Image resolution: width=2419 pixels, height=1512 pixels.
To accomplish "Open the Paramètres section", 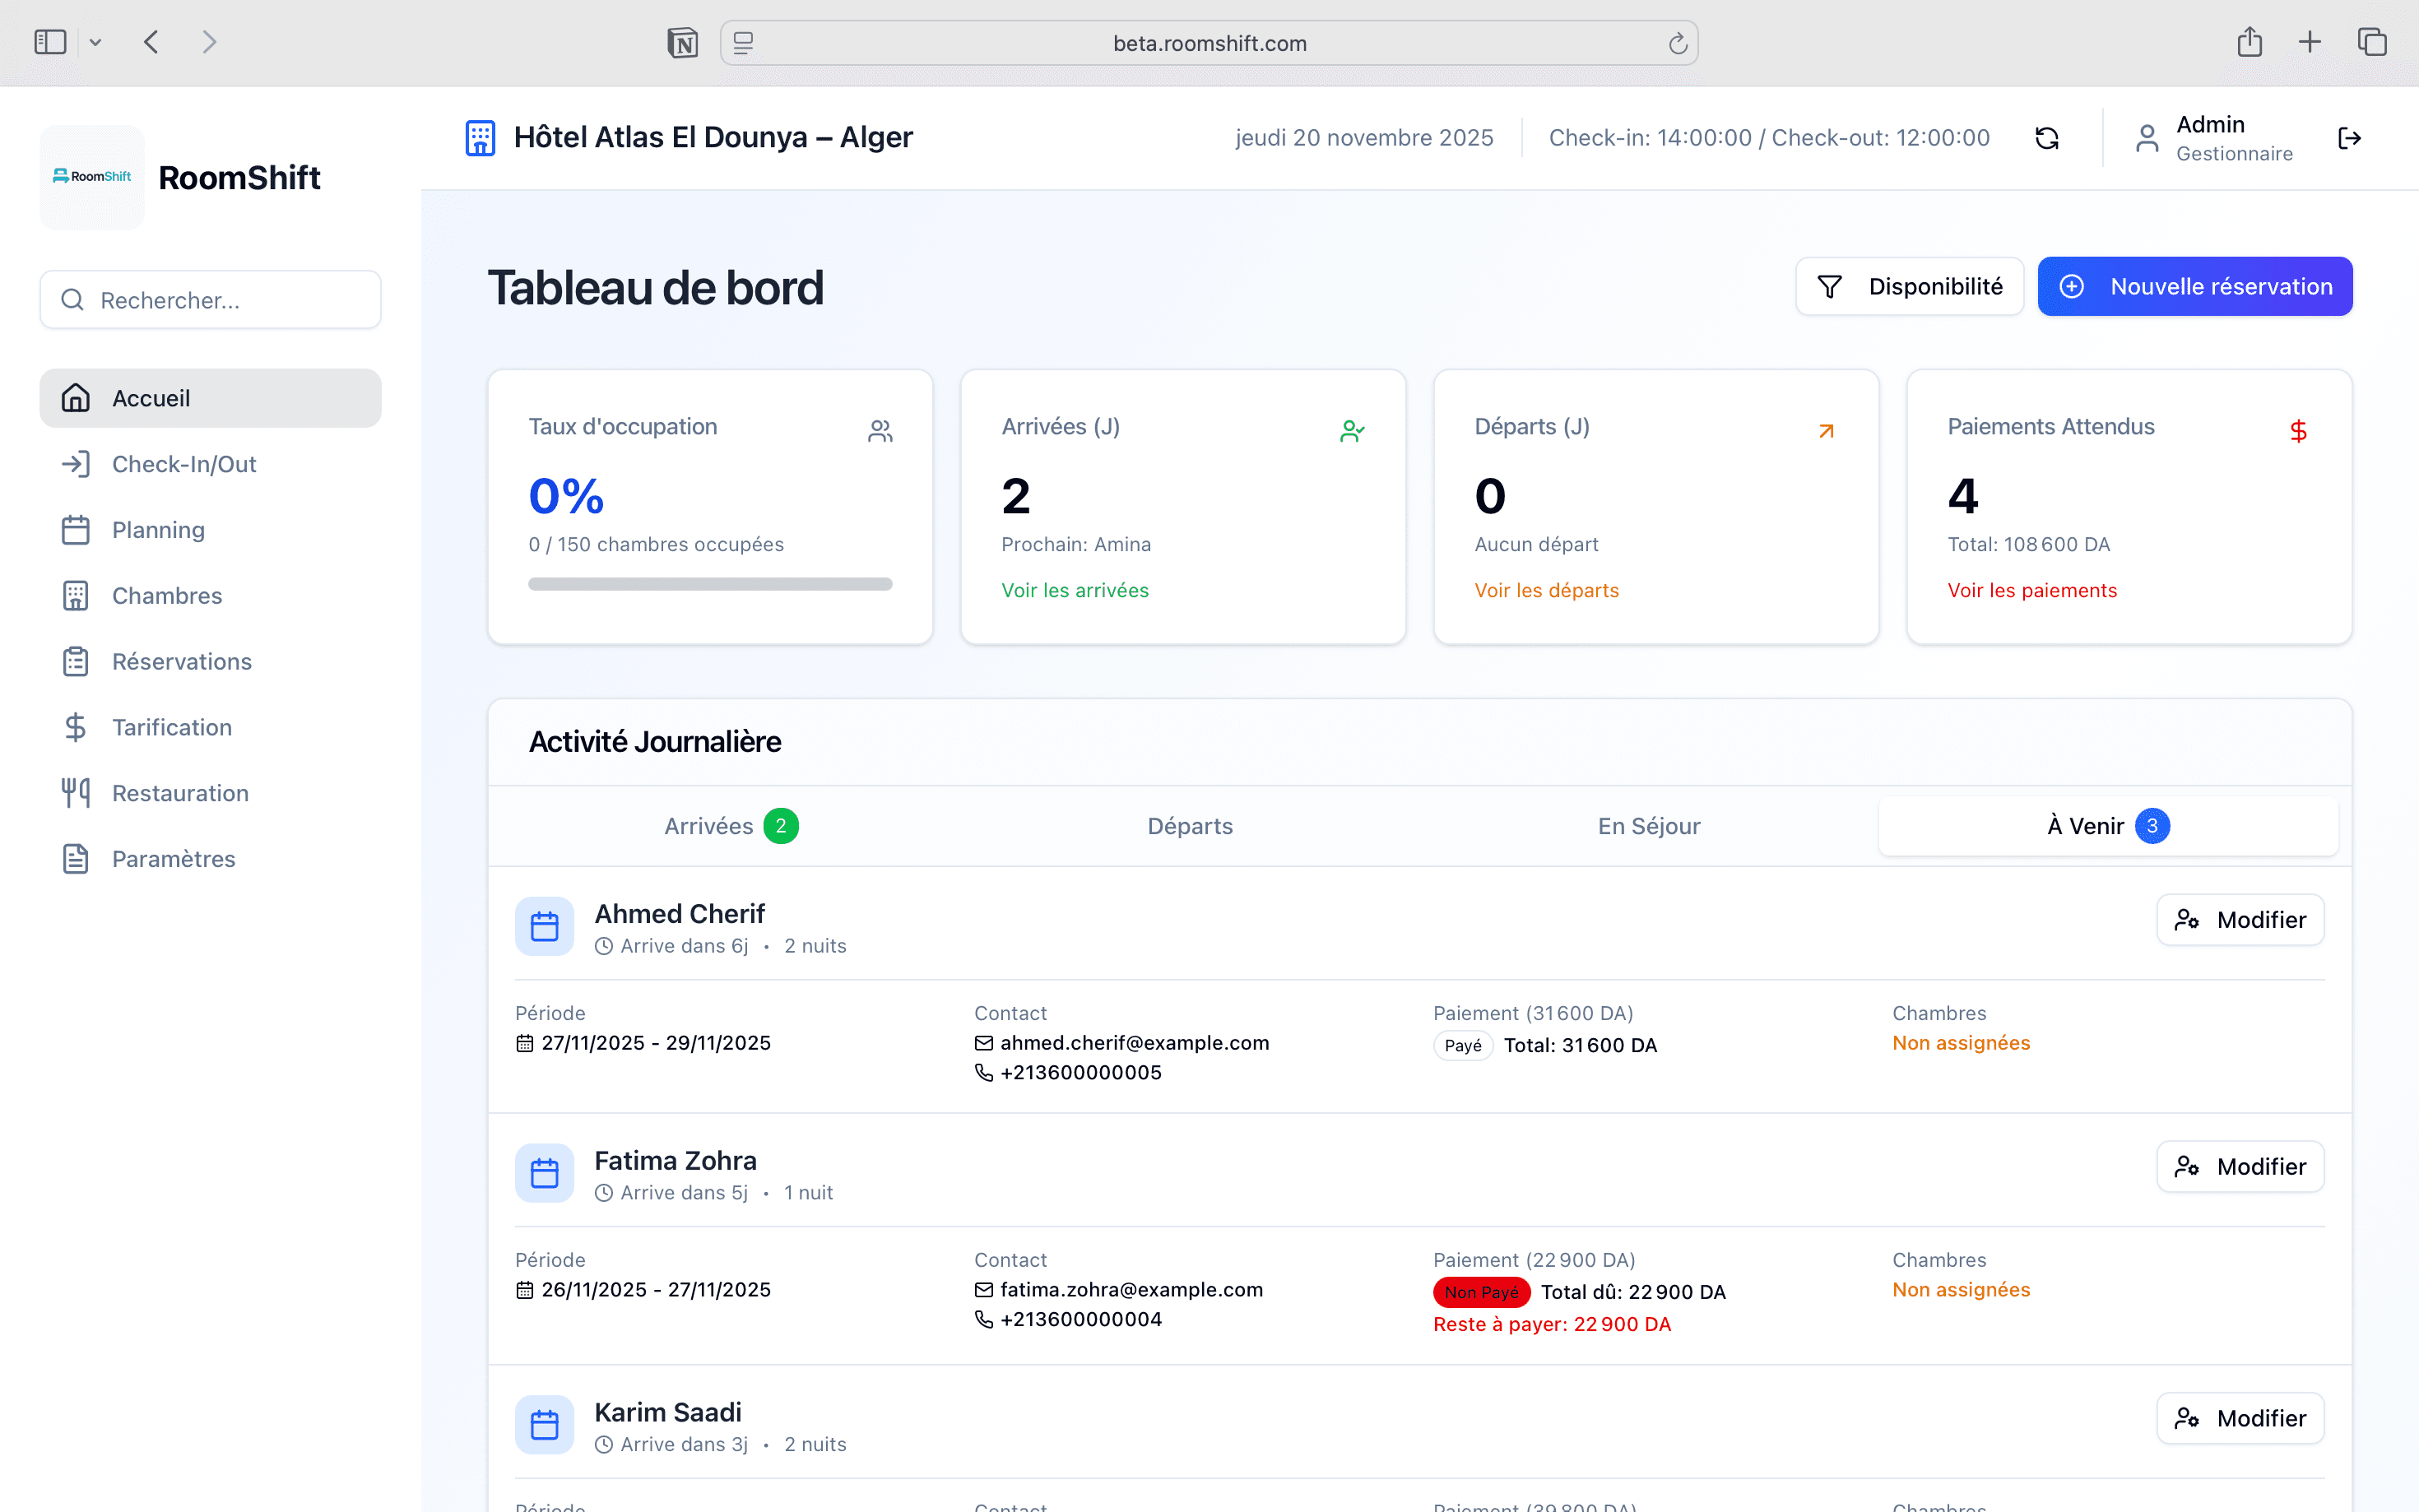I will pyautogui.click(x=173, y=858).
